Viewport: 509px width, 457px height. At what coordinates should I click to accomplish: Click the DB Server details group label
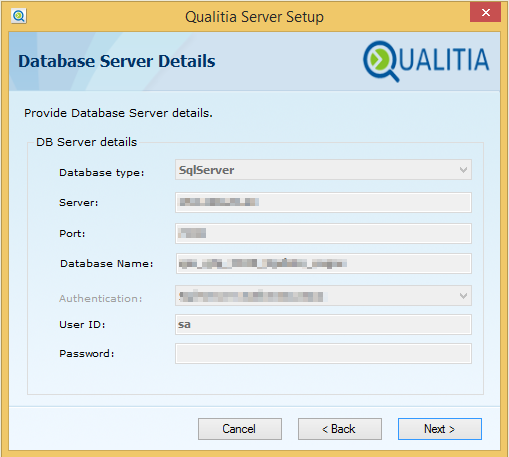click(x=86, y=142)
